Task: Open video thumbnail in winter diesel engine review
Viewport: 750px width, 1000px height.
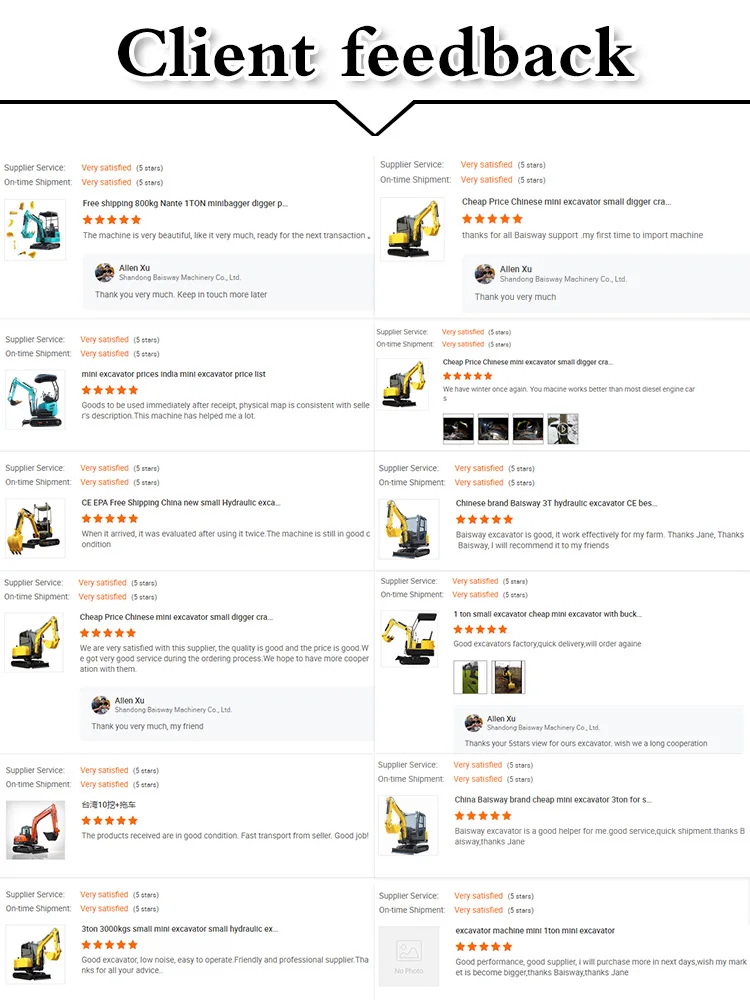Action: (562, 429)
